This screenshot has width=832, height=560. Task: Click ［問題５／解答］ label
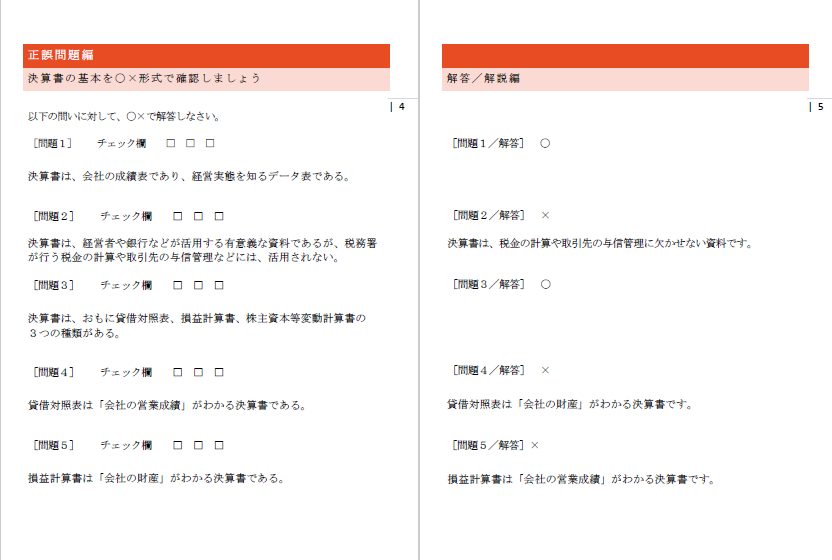pos(488,445)
